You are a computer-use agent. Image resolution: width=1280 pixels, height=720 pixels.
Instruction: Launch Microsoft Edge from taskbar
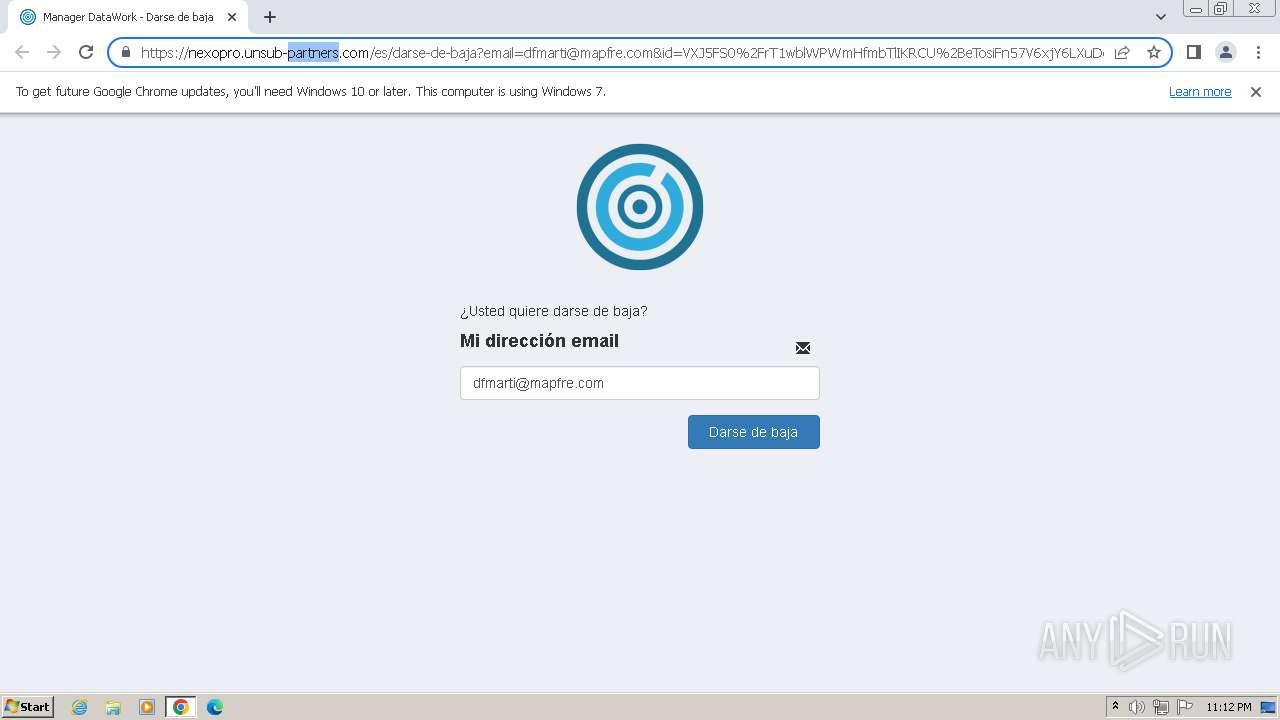coord(215,707)
